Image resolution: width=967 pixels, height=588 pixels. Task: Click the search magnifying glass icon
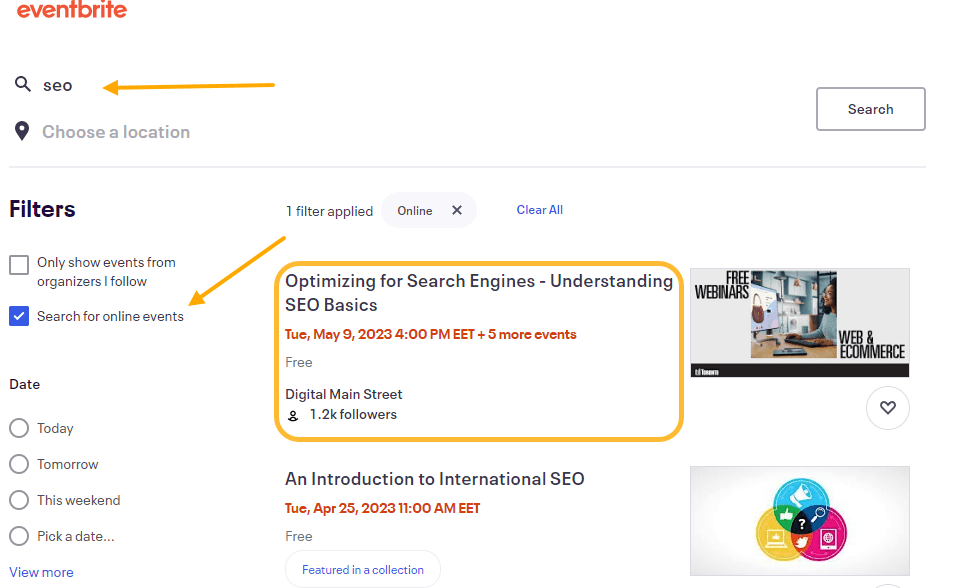[22, 84]
